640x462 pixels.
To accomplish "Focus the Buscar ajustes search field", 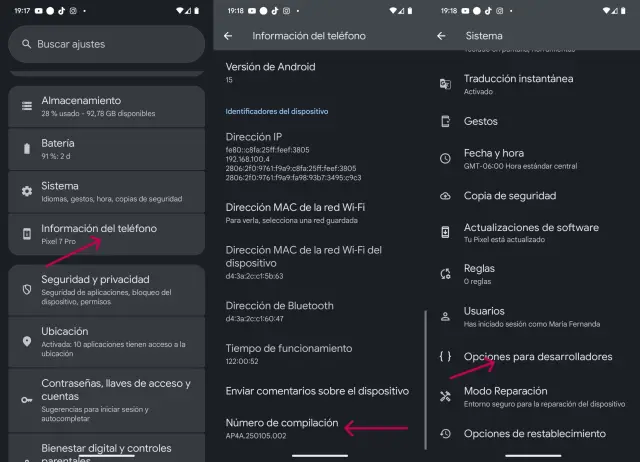I will coord(105,44).
